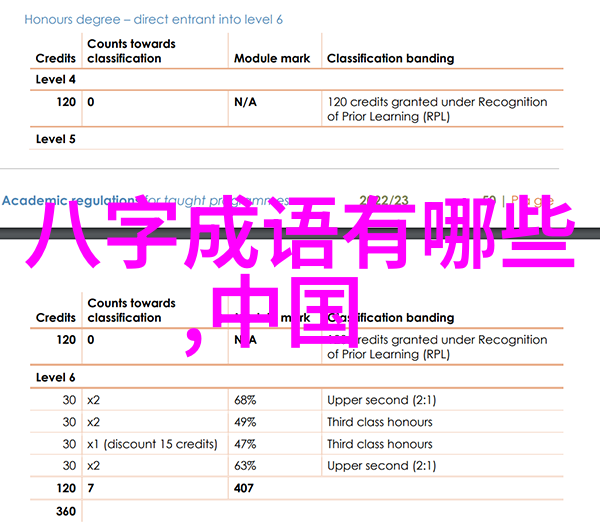Click the '30' credits cell in the 49% row
This screenshot has height=524, width=600.
pos(69,422)
